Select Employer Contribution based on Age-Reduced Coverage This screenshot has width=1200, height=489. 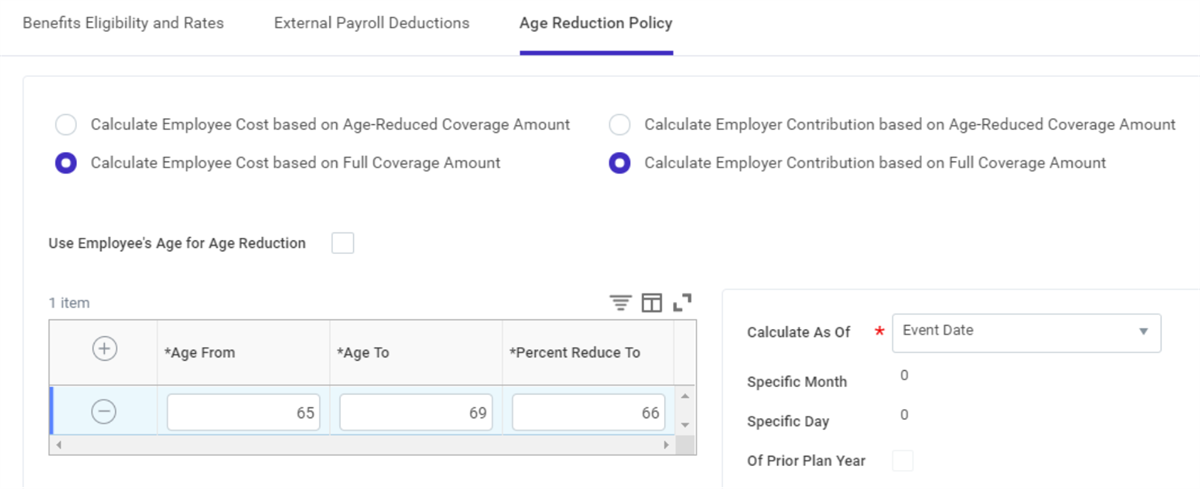(620, 125)
